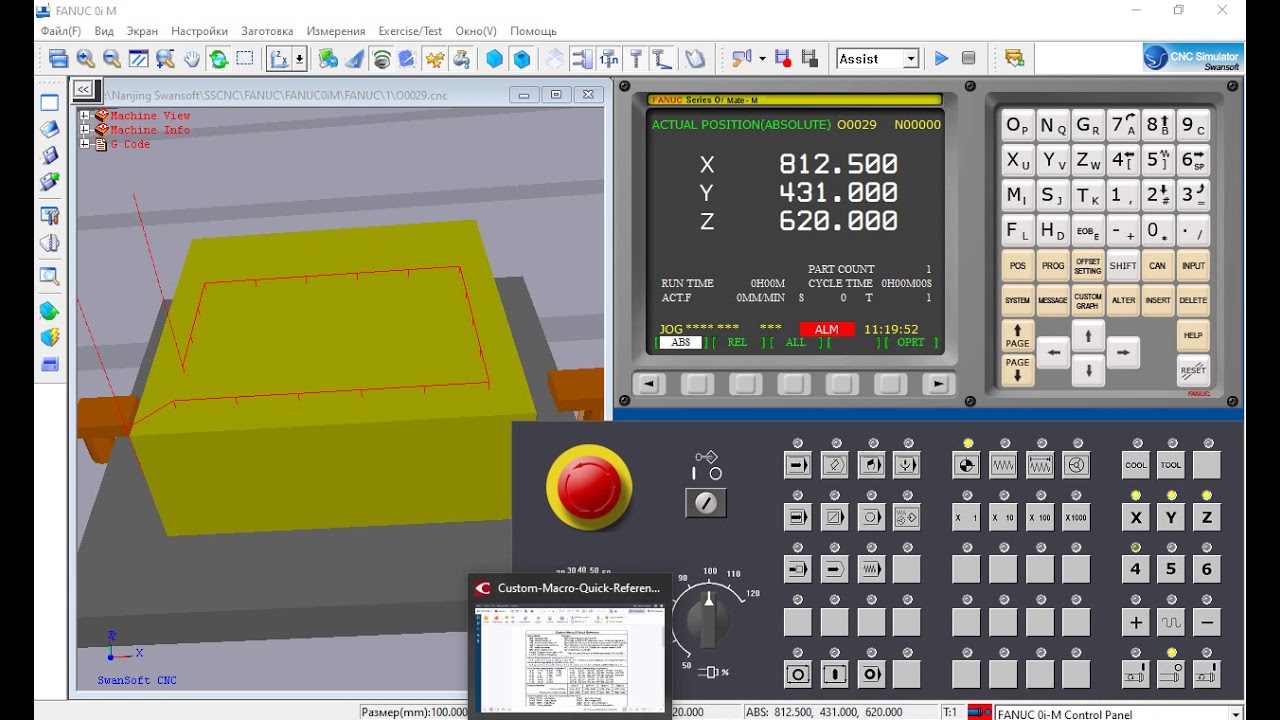Click the POS key on keypad
Screen dimensions: 1280x720
(x=1017, y=266)
